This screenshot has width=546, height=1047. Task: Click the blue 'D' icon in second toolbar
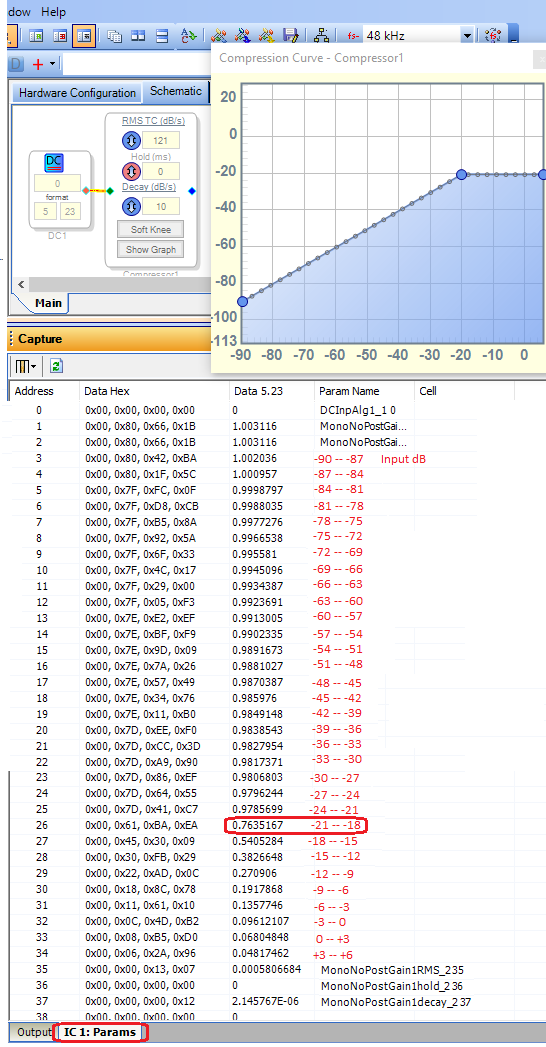(x=17, y=65)
